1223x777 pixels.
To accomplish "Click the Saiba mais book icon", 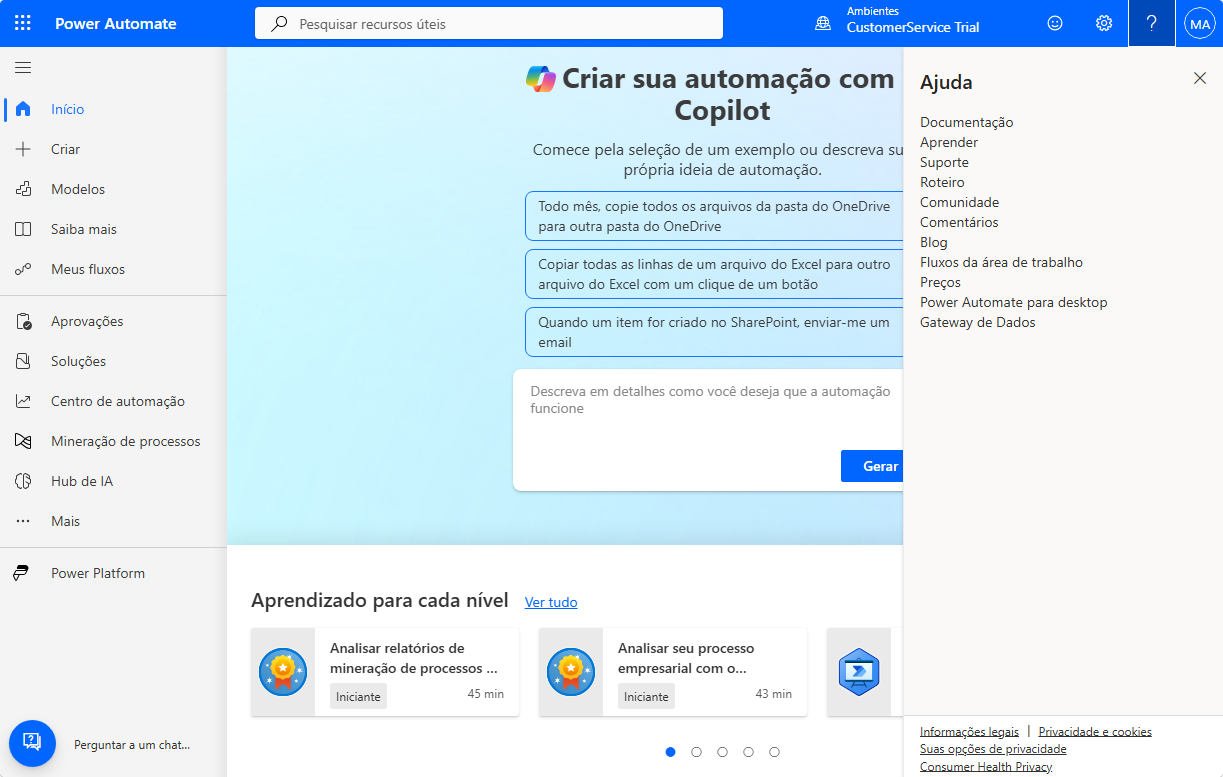I will click(23, 229).
